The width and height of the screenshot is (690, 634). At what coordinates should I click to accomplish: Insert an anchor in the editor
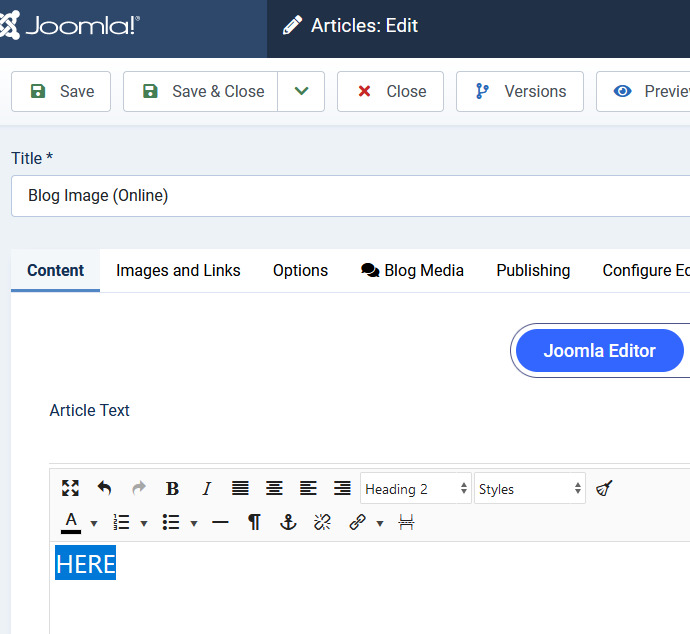pos(288,522)
